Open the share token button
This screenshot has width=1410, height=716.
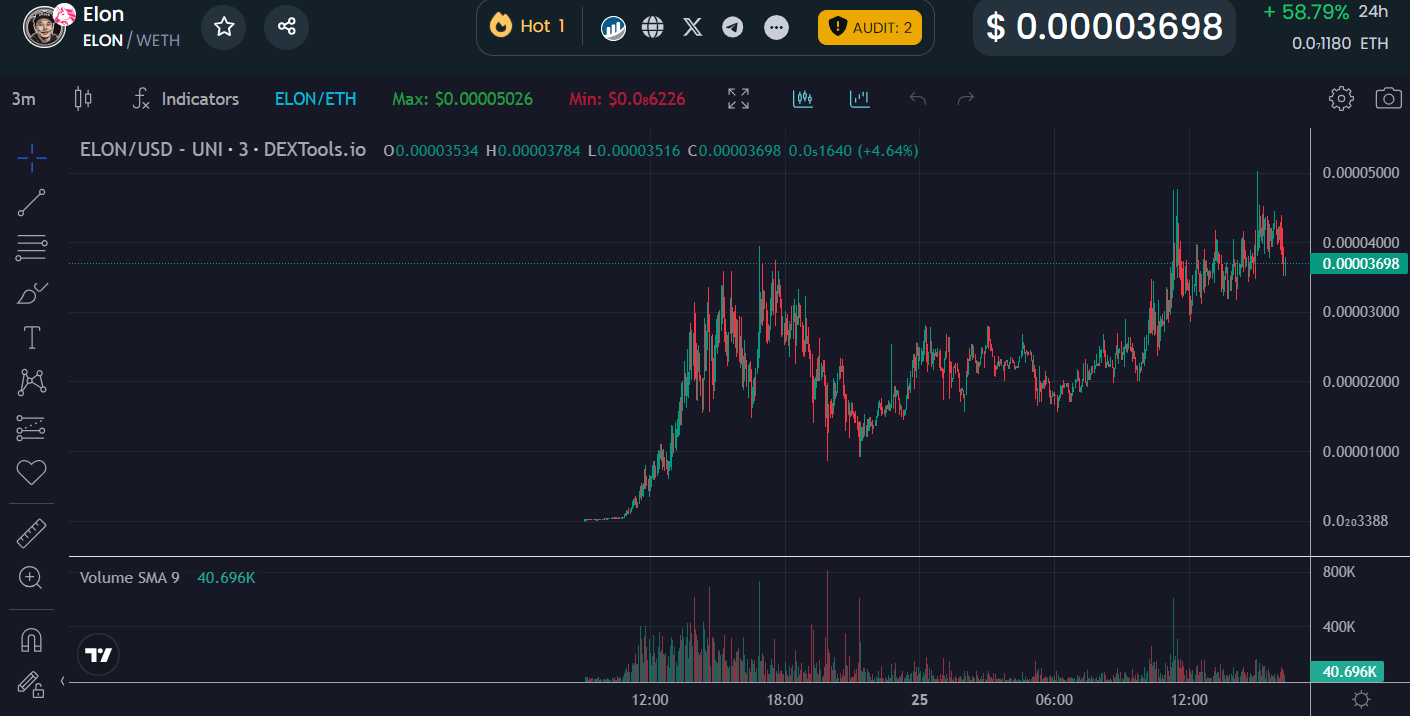pos(286,27)
